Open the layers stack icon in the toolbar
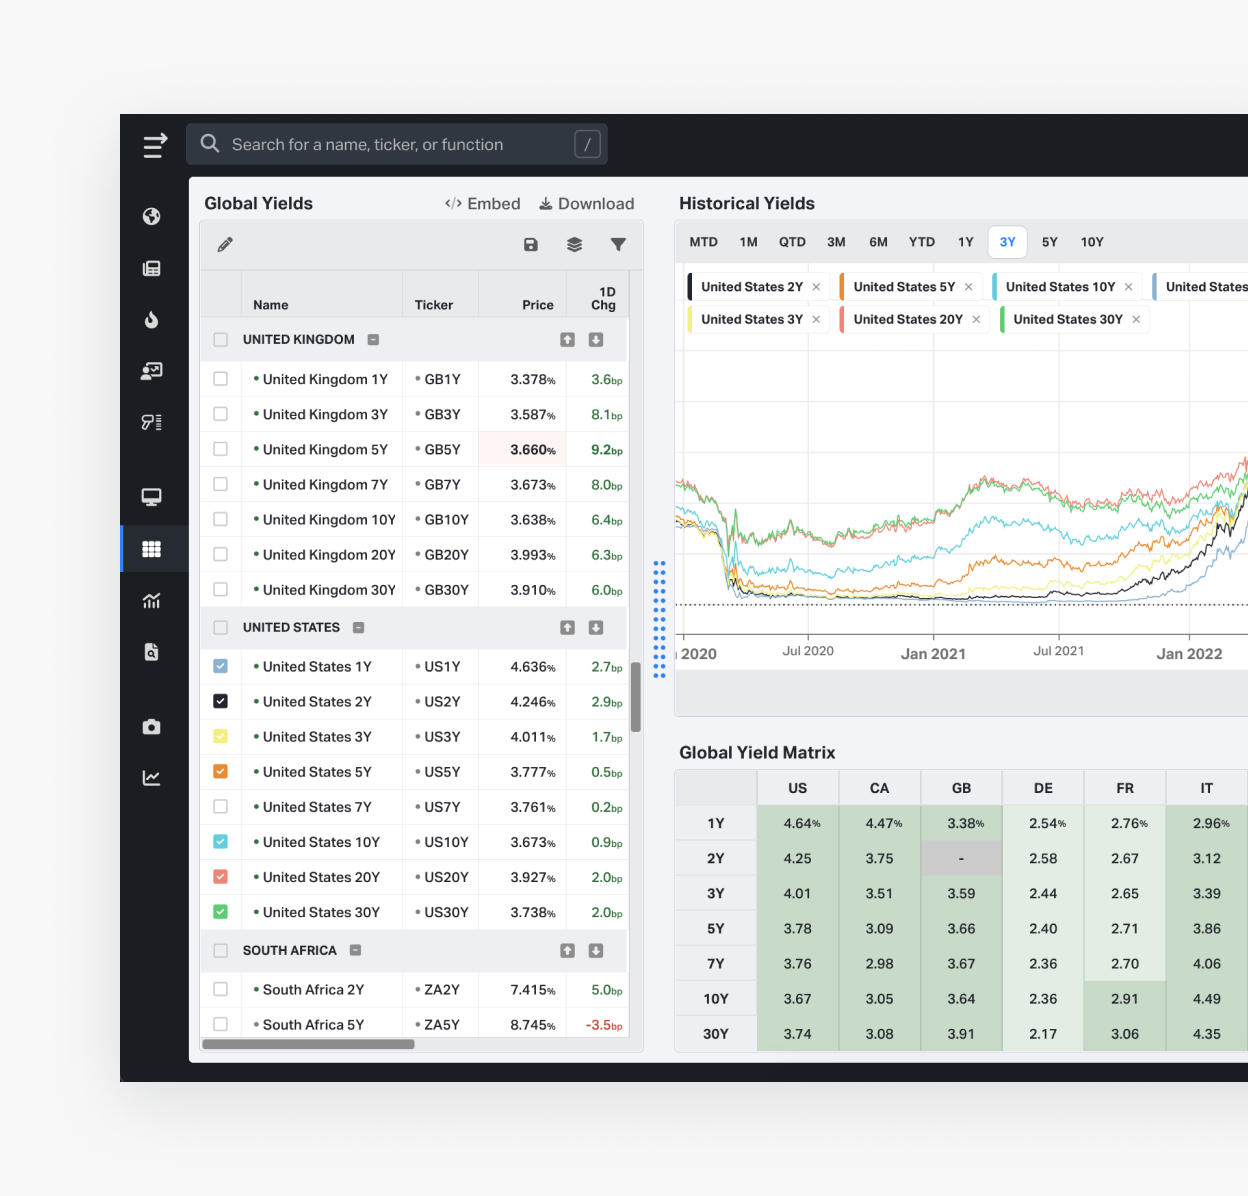Viewport: 1248px width, 1196px height. coord(574,245)
